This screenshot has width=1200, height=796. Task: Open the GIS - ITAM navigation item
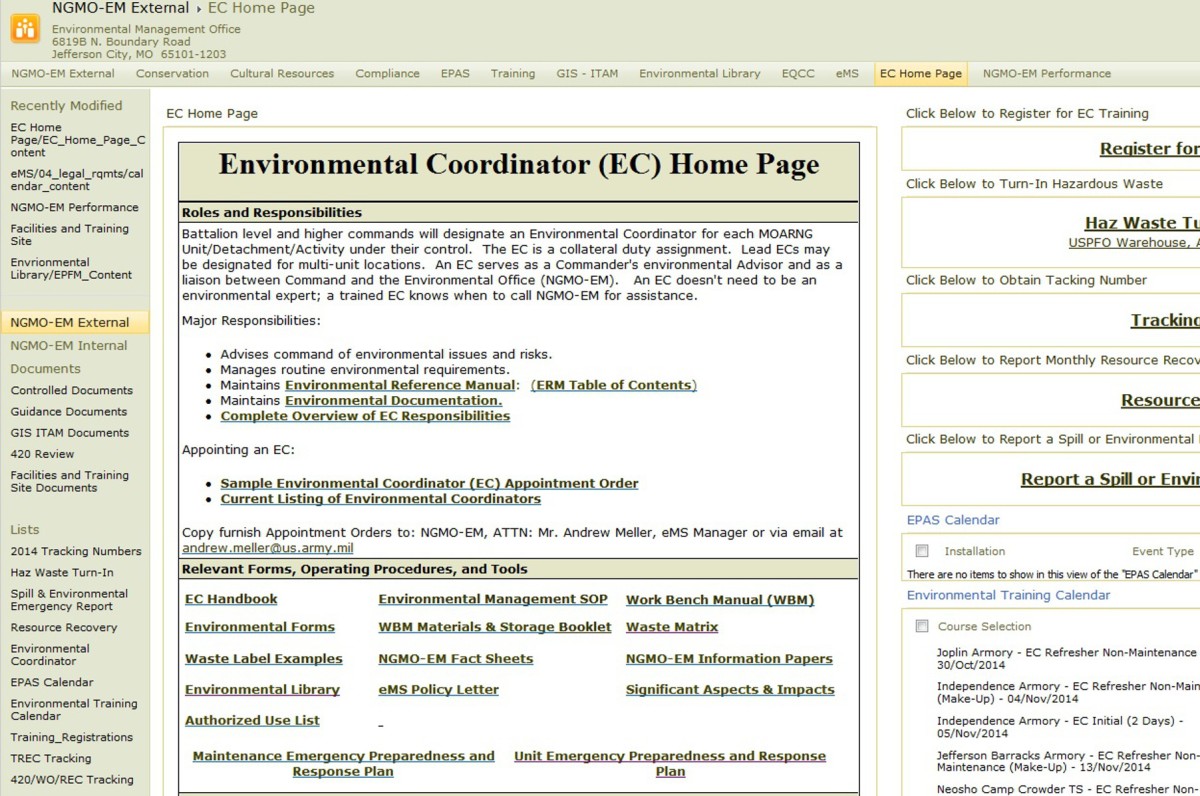pyautogui.click(x=586, y=73)
